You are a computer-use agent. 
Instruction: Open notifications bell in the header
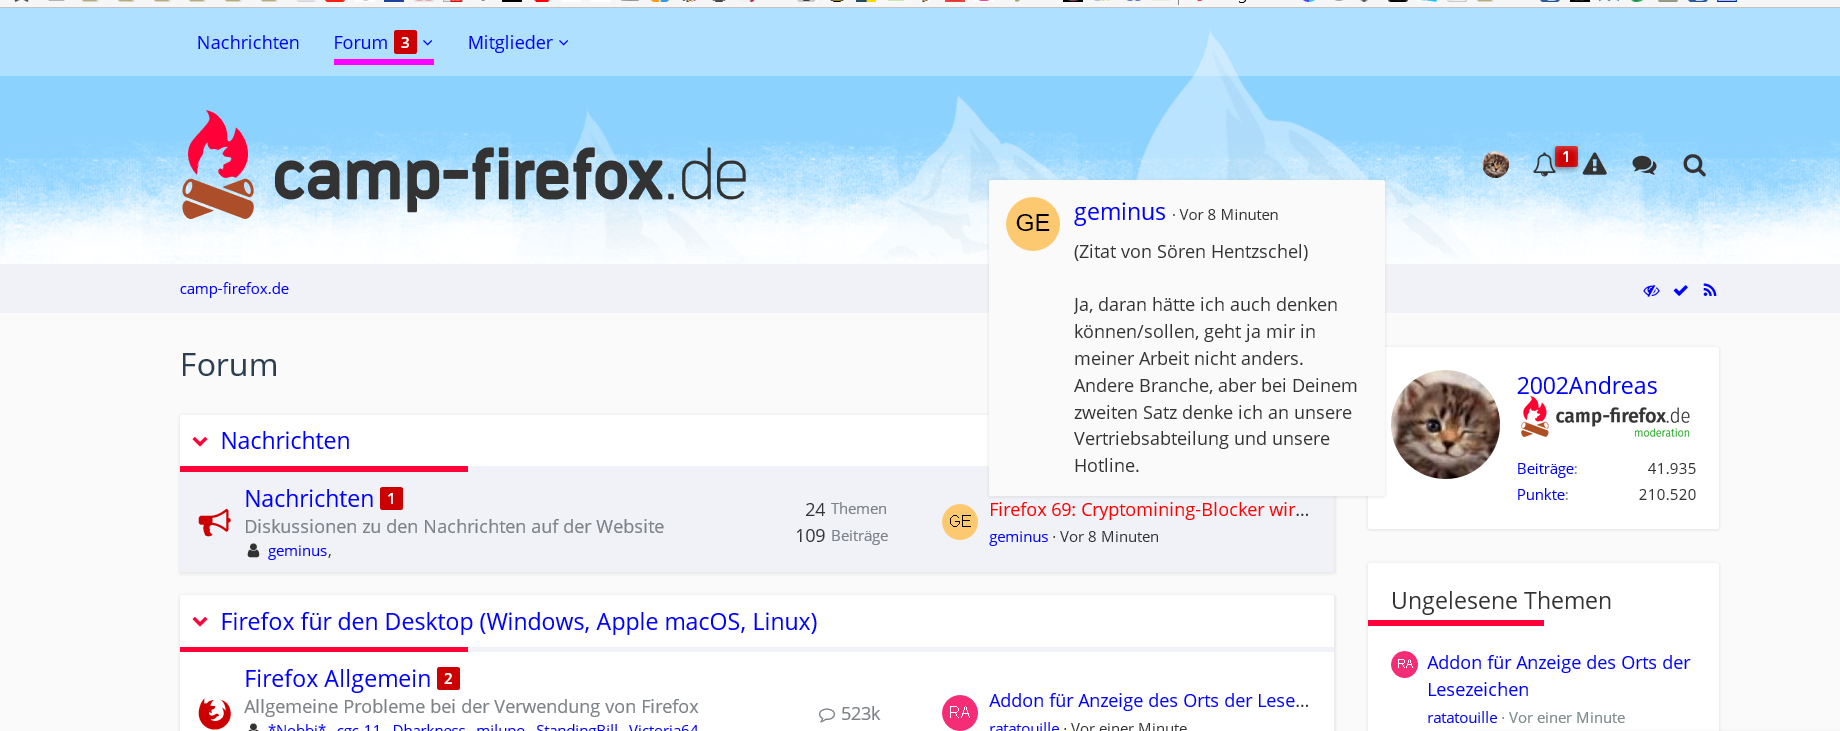coord(1544,165)
